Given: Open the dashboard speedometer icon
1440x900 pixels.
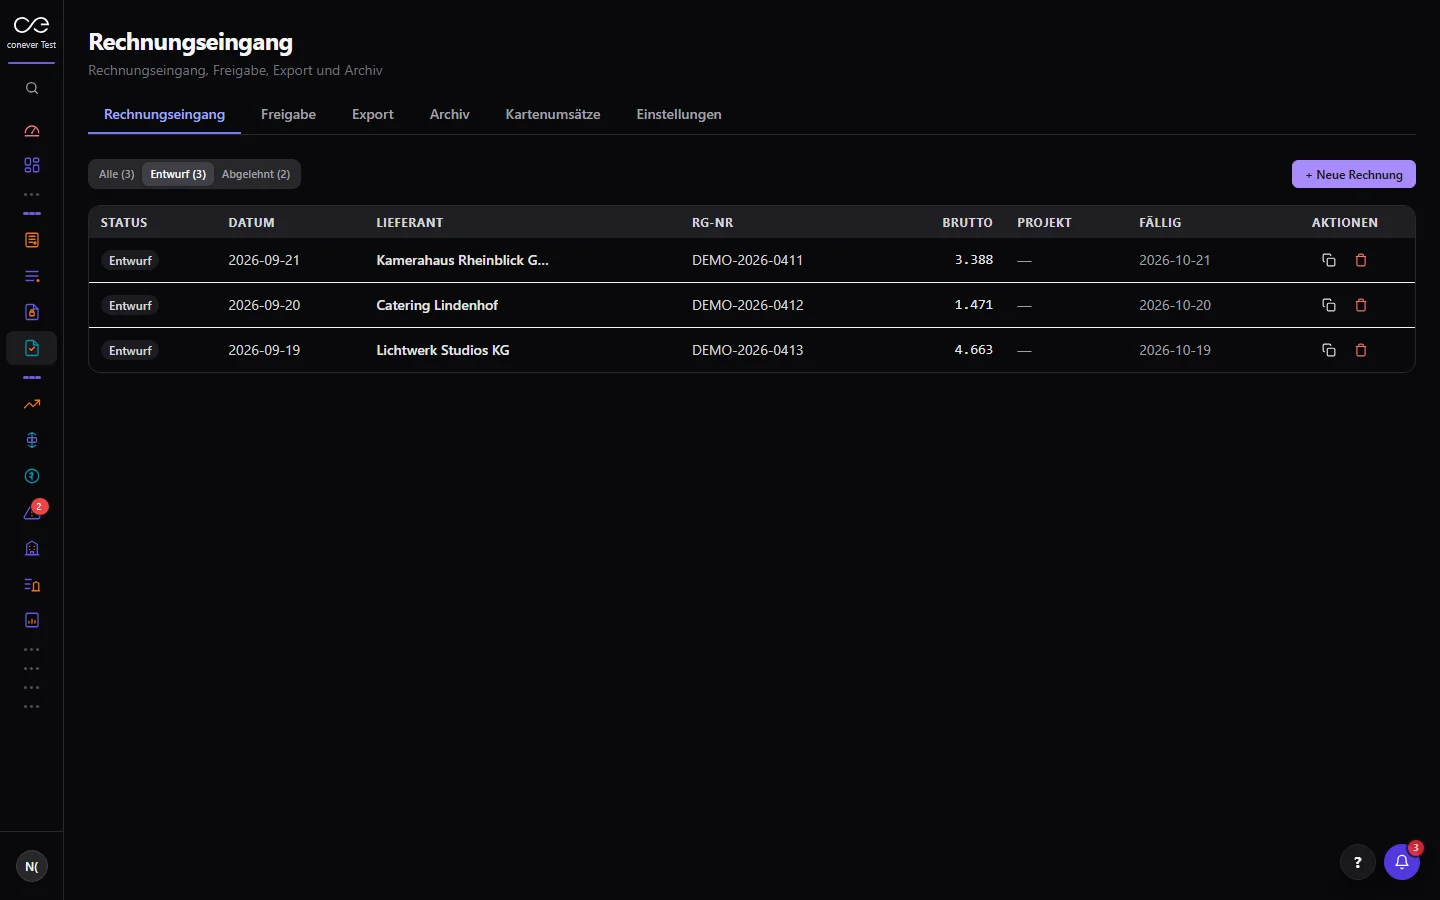Looking at the screenshot, I should (x=32, y=131).
